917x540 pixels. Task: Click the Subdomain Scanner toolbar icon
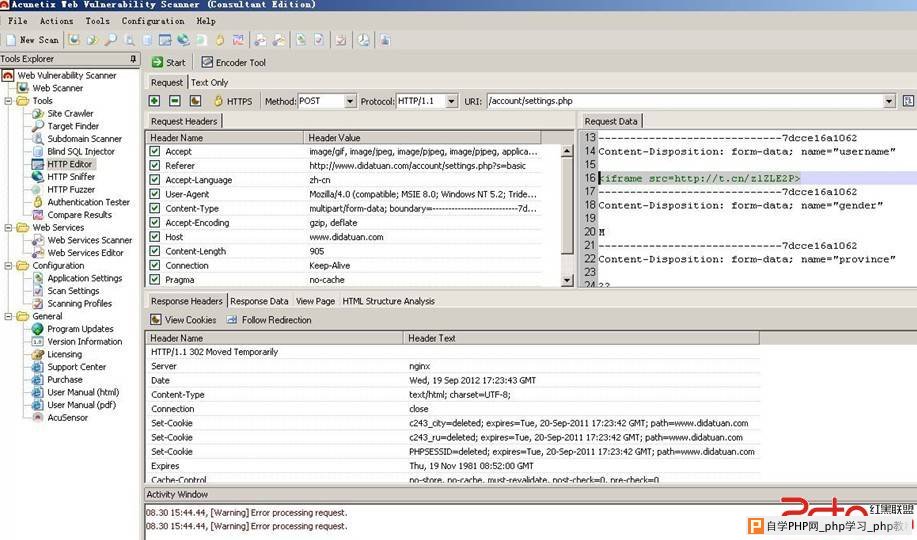click(129, 40)
